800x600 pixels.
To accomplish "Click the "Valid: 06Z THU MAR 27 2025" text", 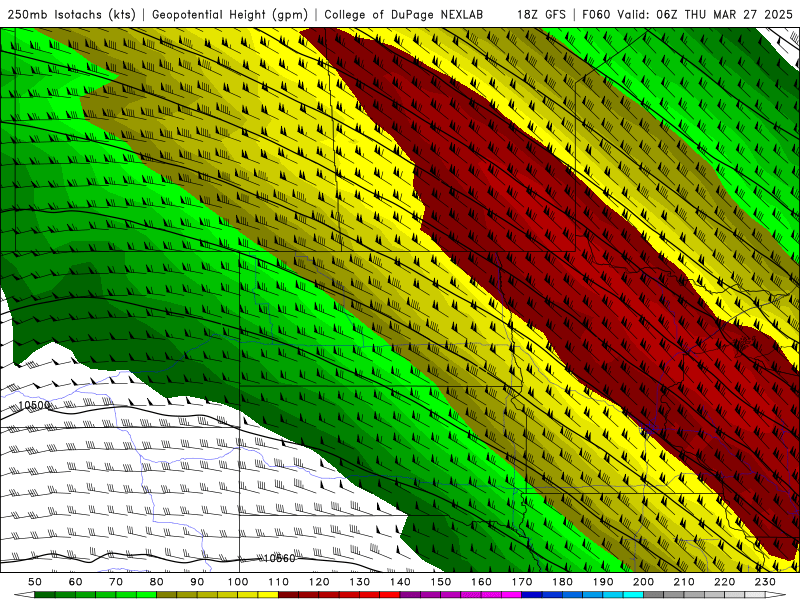I will (x=705, y=14).
